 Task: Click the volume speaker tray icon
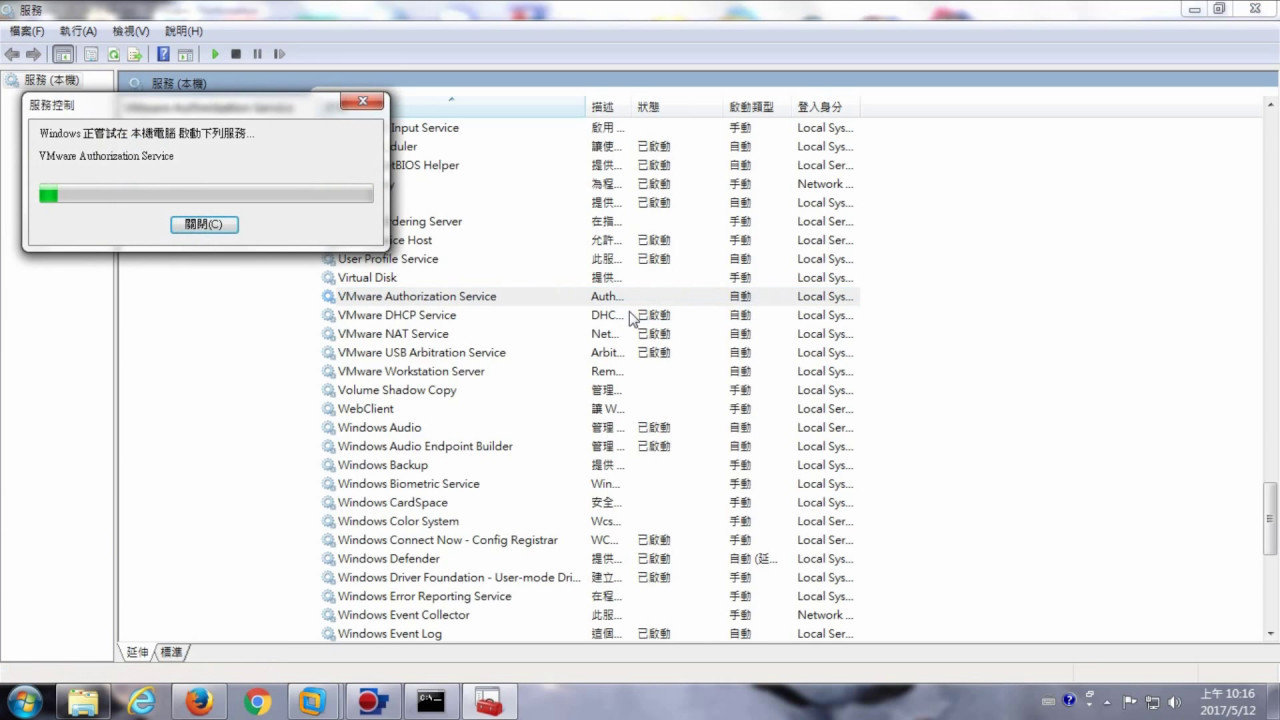point(1174,702)
